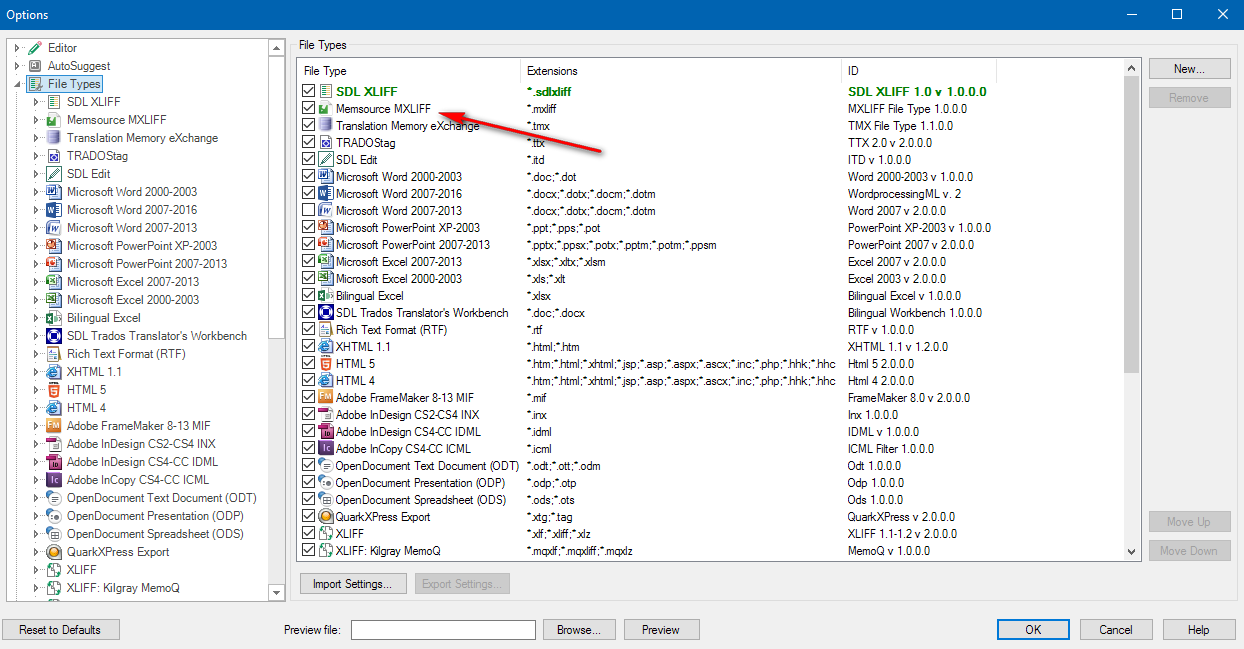This screenshot has height=649, width=1244.
Task: Click the SDL XLIFF icon in the File Type list
Action: [x=325, y=91]
